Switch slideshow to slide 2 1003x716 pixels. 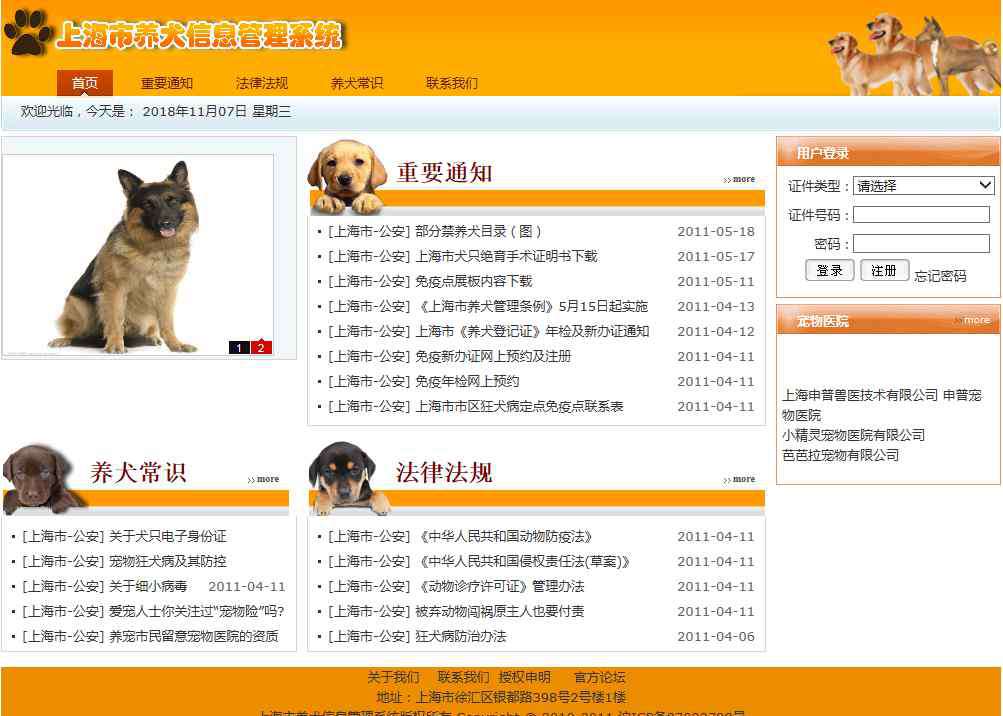click(261, 347)
